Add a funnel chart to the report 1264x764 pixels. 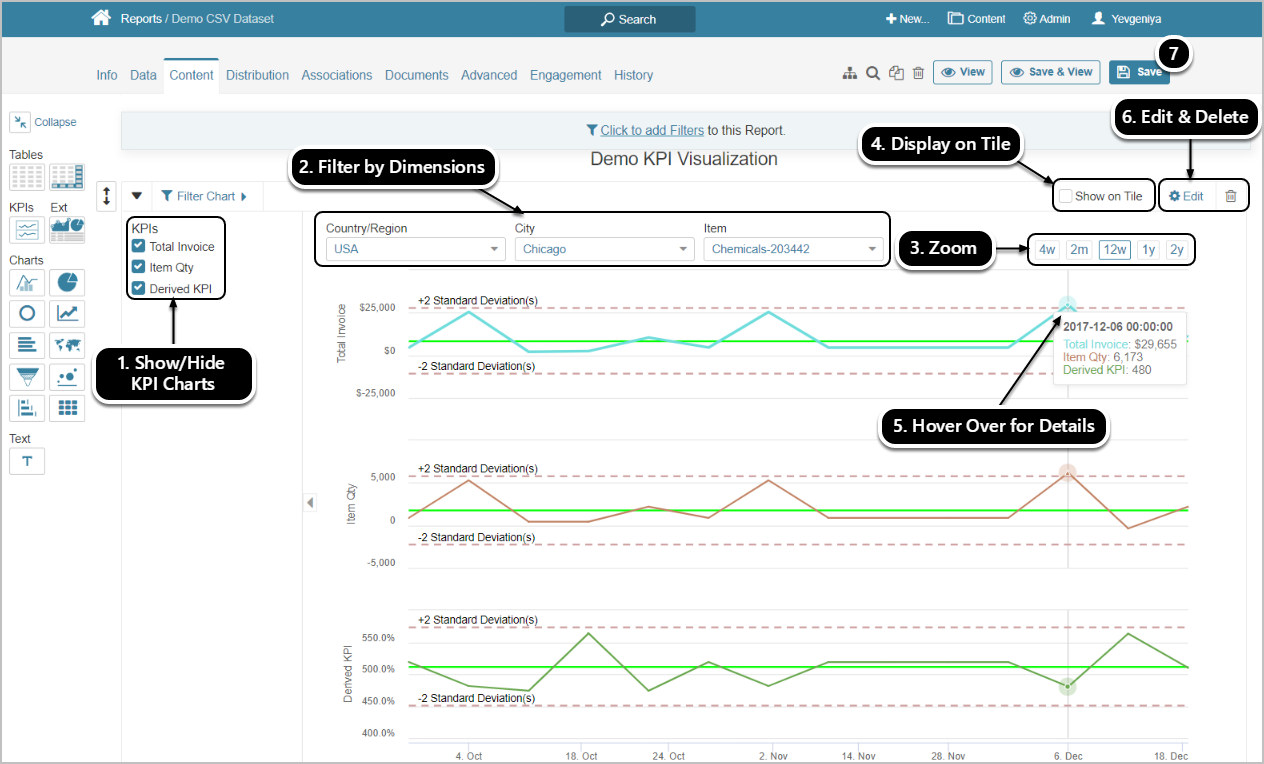tap(27, 377)
